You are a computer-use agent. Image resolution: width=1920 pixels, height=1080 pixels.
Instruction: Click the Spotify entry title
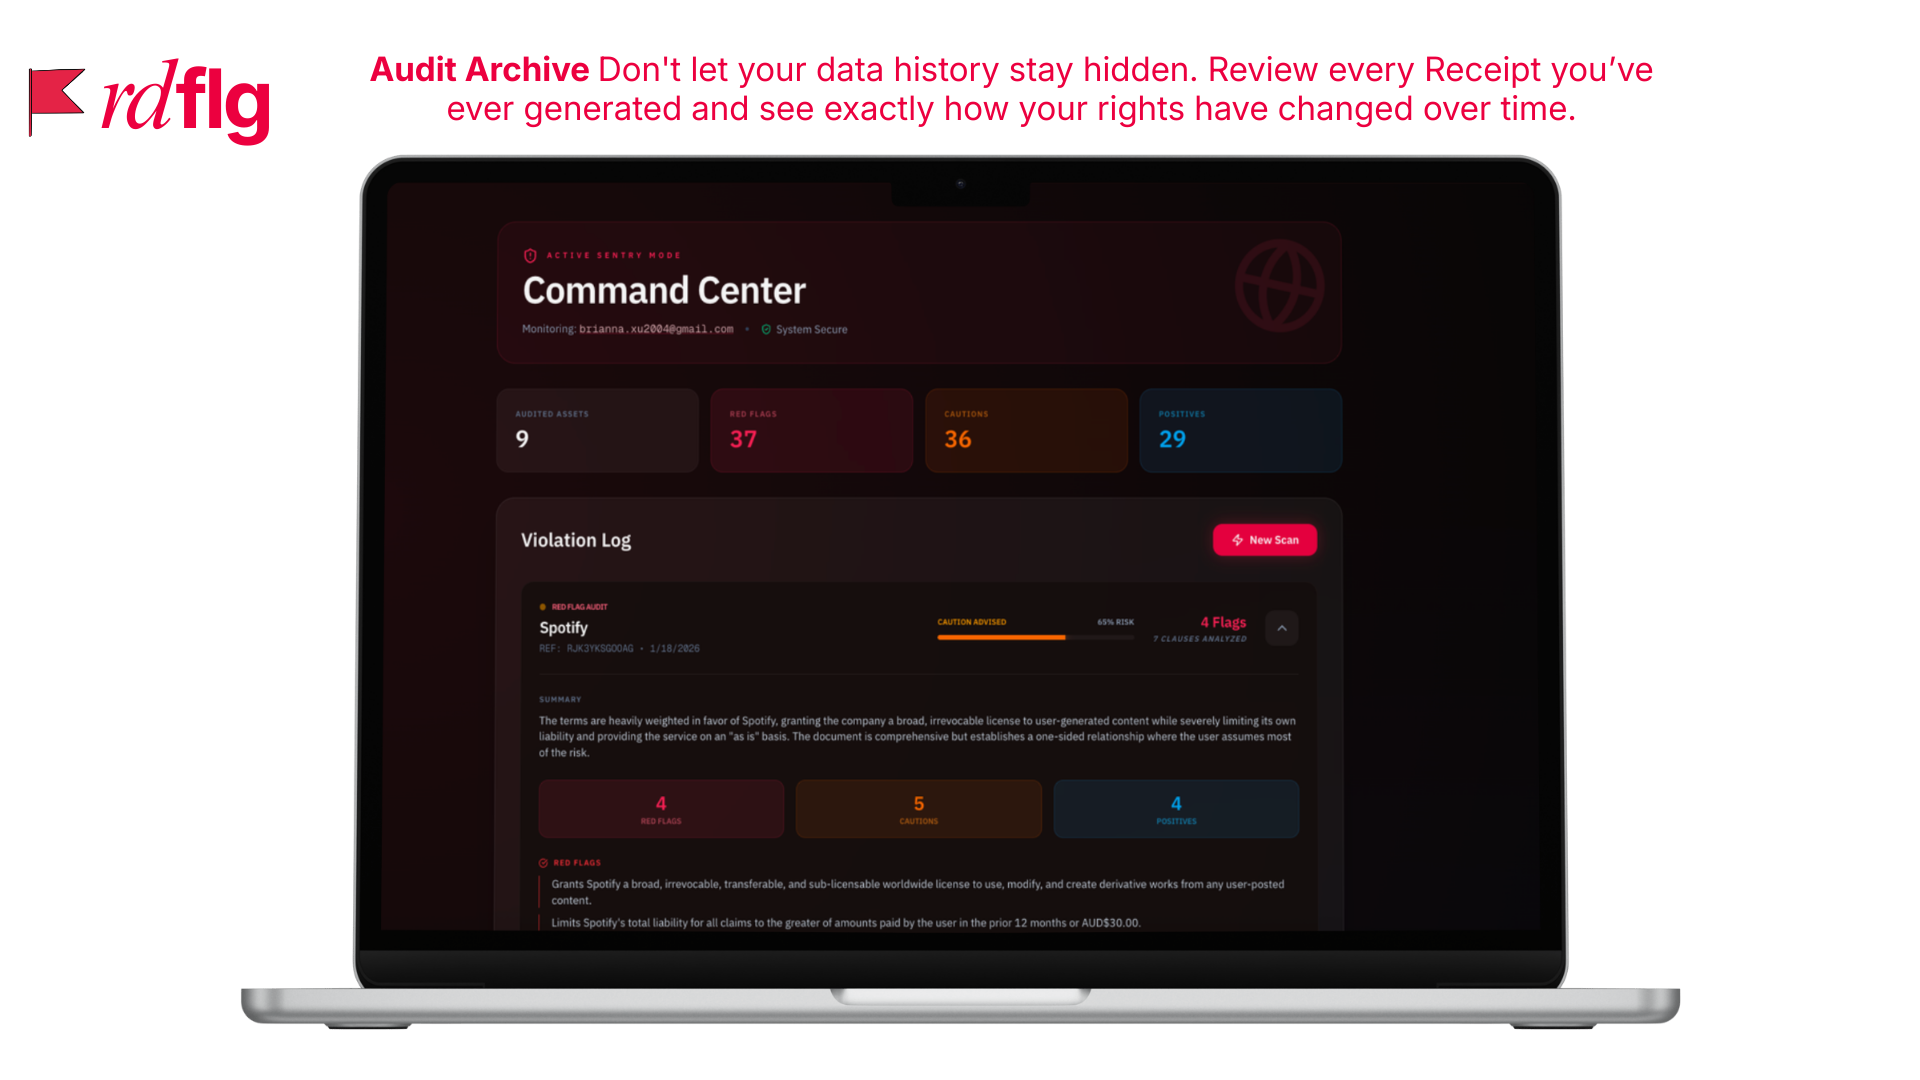(x=564, y=628)
